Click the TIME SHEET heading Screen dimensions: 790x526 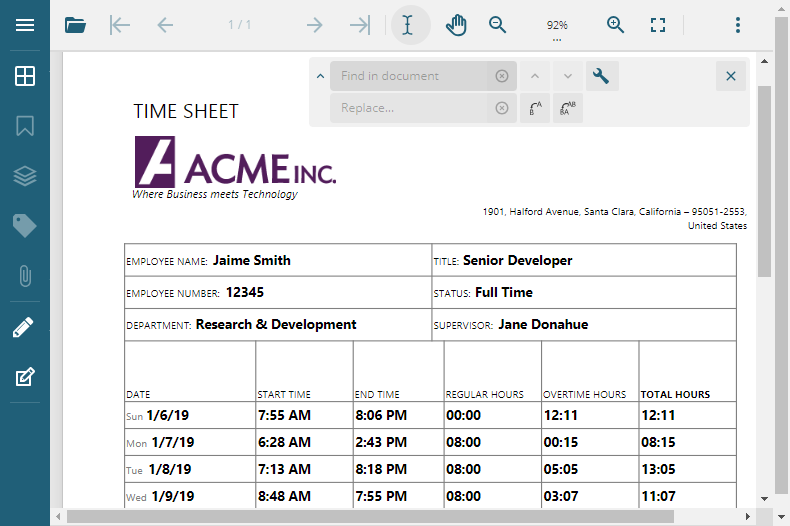click(x=186, y=111)
